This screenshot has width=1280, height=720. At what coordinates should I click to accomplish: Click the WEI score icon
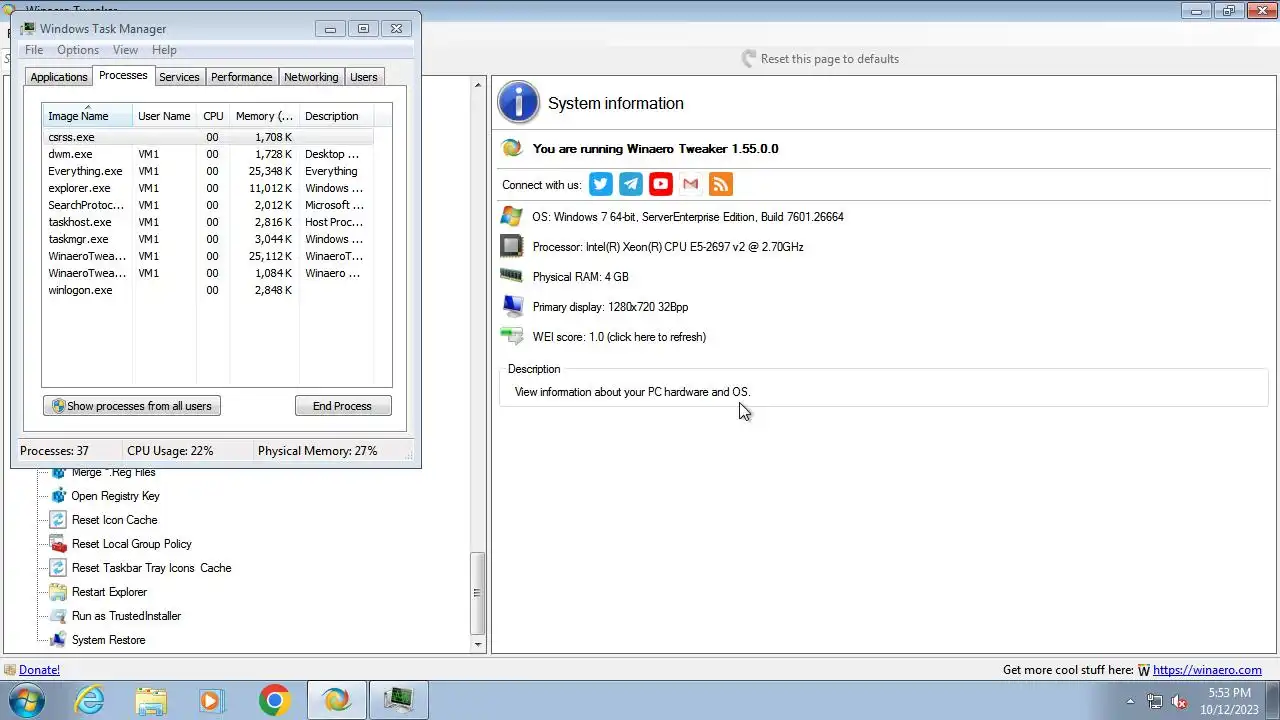[512, 337]
